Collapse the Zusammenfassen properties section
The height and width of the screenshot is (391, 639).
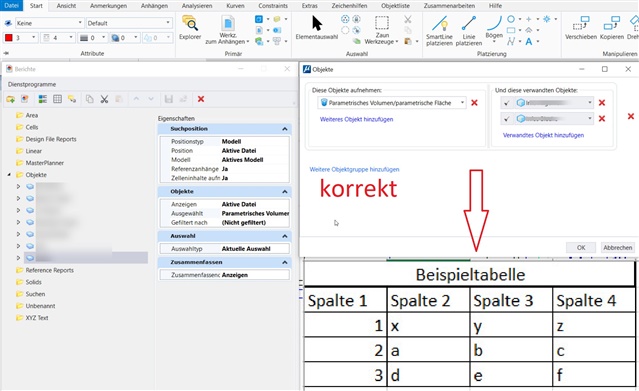284,262
